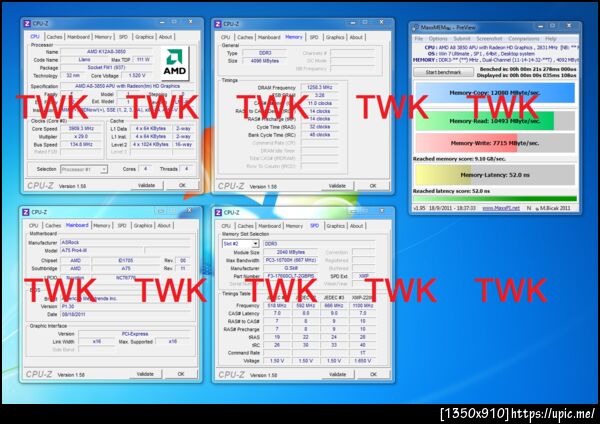Image resolution: width=600 pixels, height=424 pixels.
Task: Click CPU-Z icon in the SPD-tab window title bar
Action: tap(218, 213)
